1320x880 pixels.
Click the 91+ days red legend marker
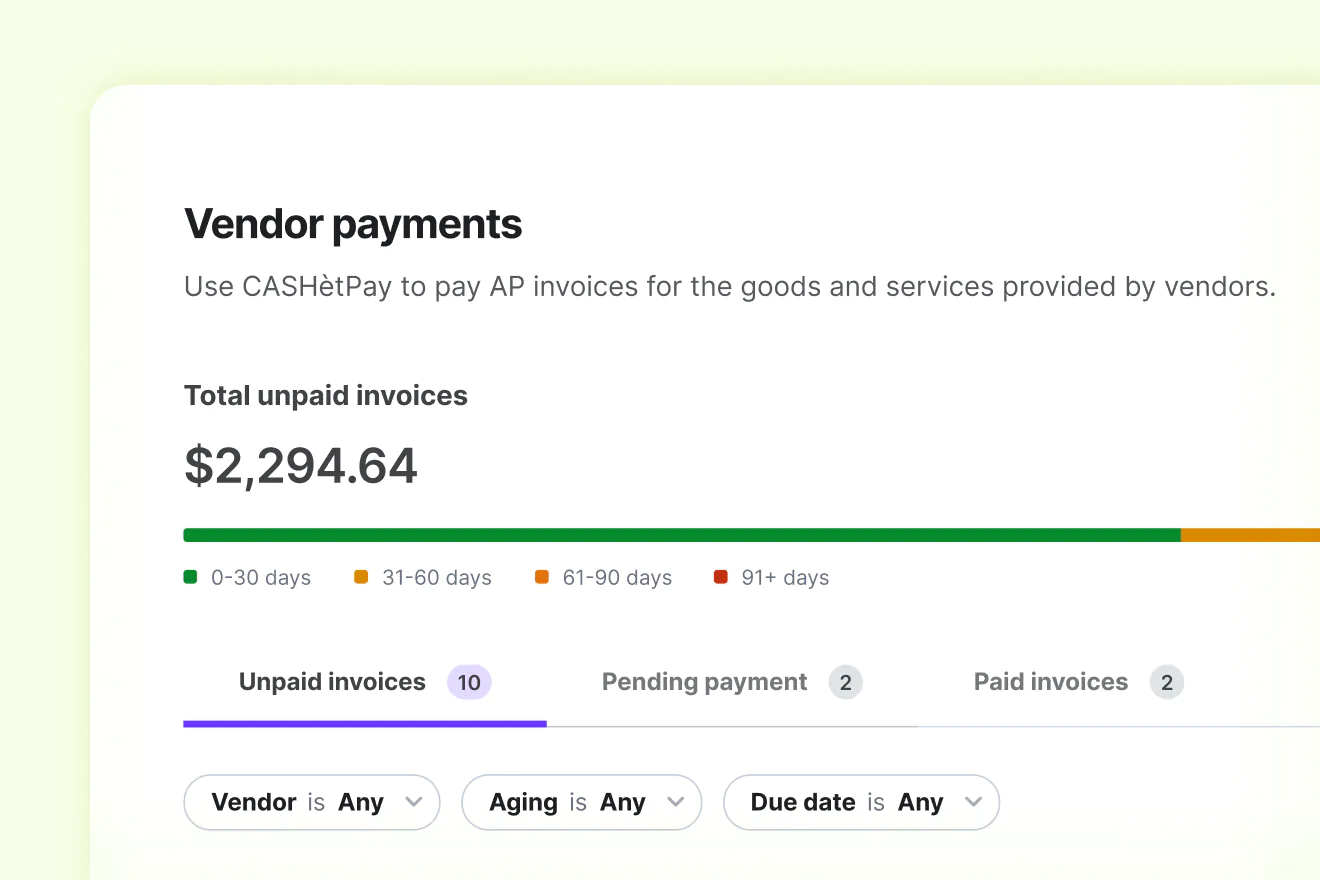click(x=720, y=577)
